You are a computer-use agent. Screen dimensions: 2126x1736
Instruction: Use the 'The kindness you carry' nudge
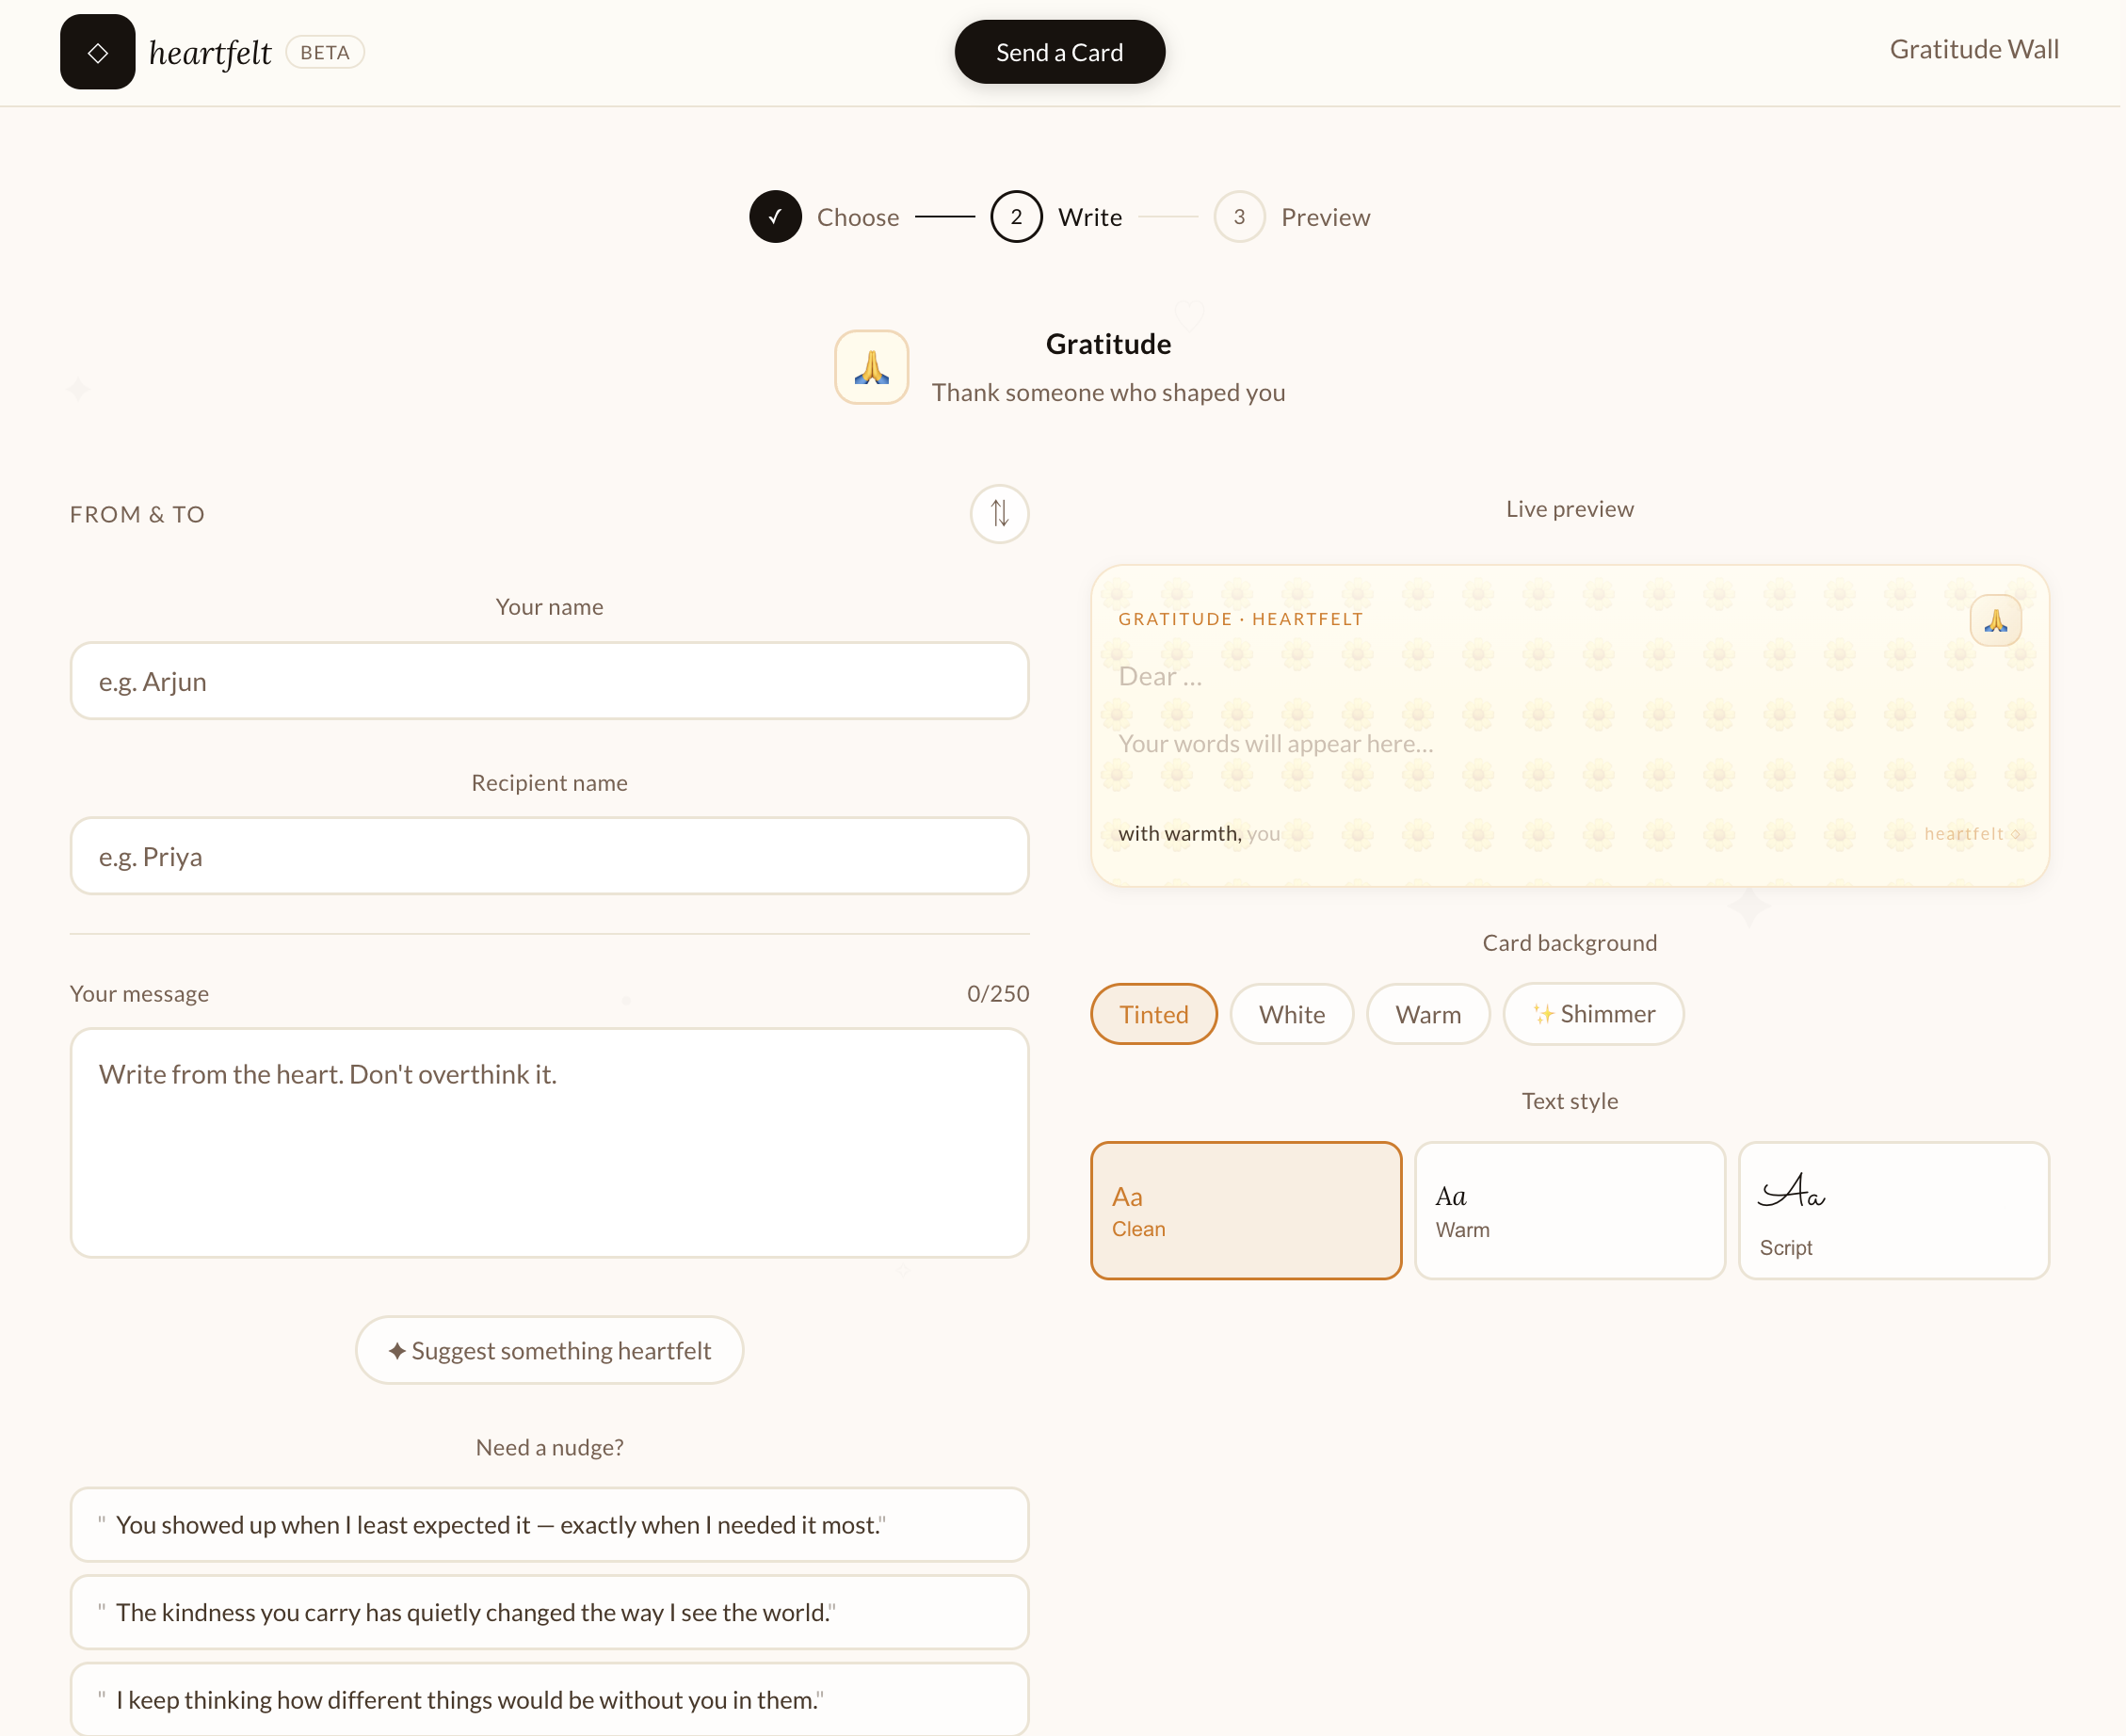tap(549, 1612)
